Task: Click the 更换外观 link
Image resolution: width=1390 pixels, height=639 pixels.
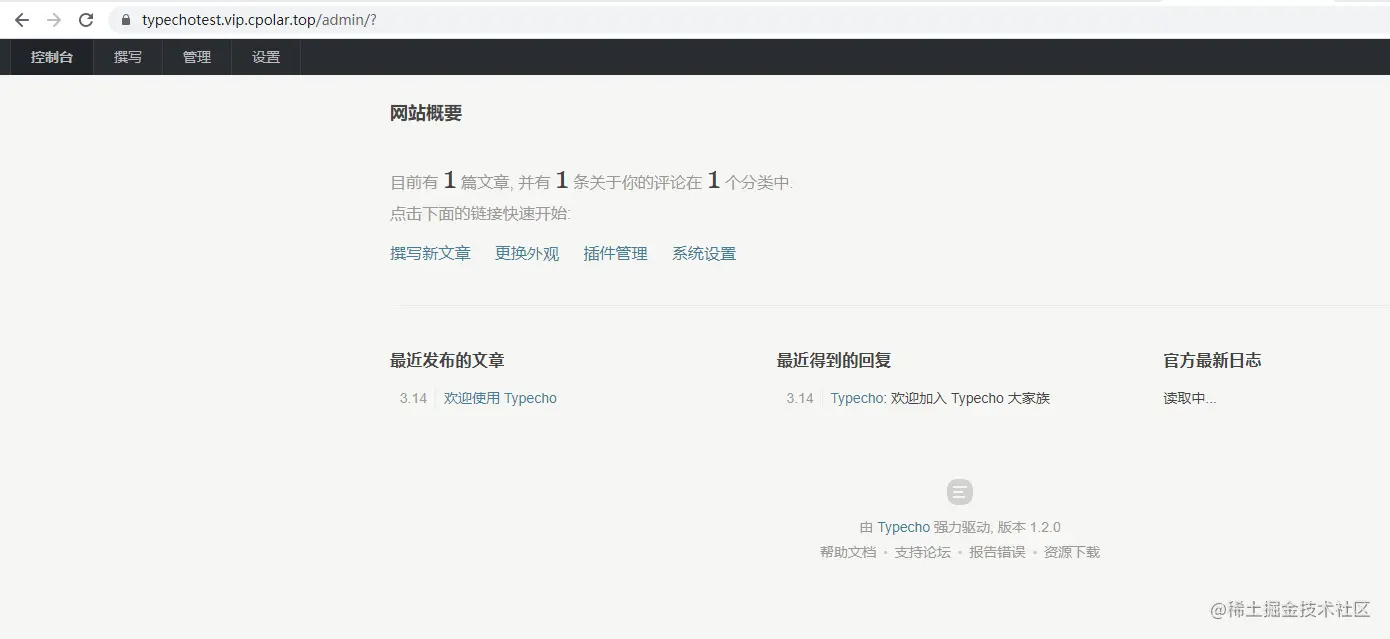Action: 527,254
